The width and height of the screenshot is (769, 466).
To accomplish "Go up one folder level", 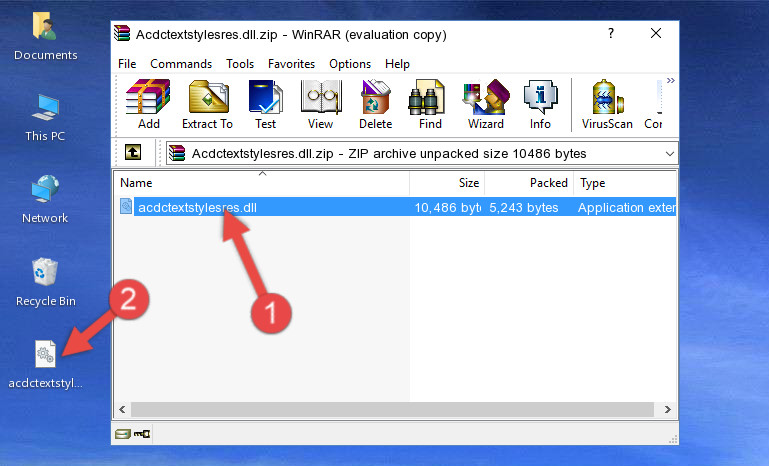I will click(133, 153).
